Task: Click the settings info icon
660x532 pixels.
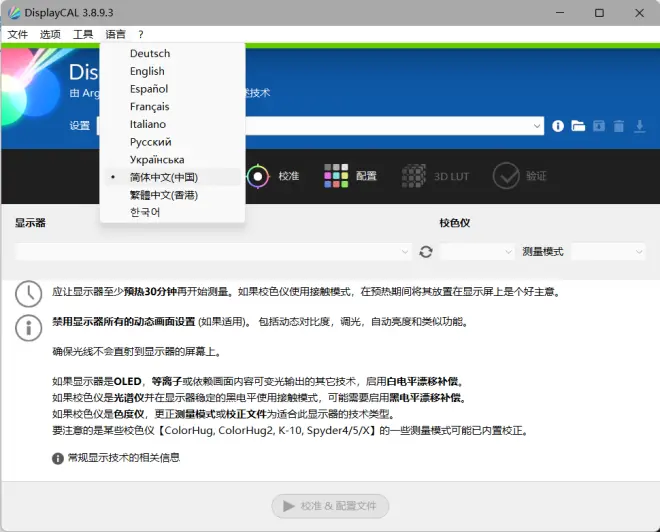Action: click(x=558, y=126)
